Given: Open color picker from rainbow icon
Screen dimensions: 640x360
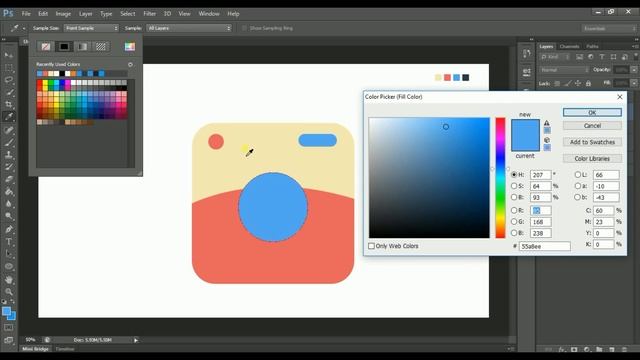Looking at the screenshot, I should click(x=130, y=47).
